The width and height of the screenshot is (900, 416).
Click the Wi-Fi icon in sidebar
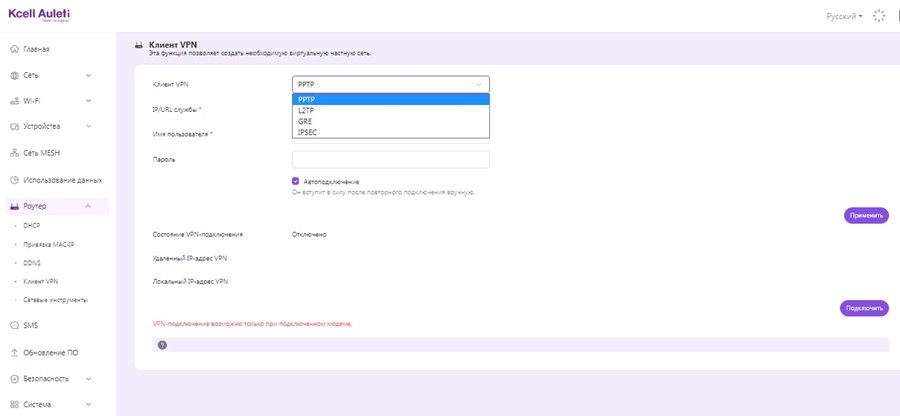coord(14,101)
